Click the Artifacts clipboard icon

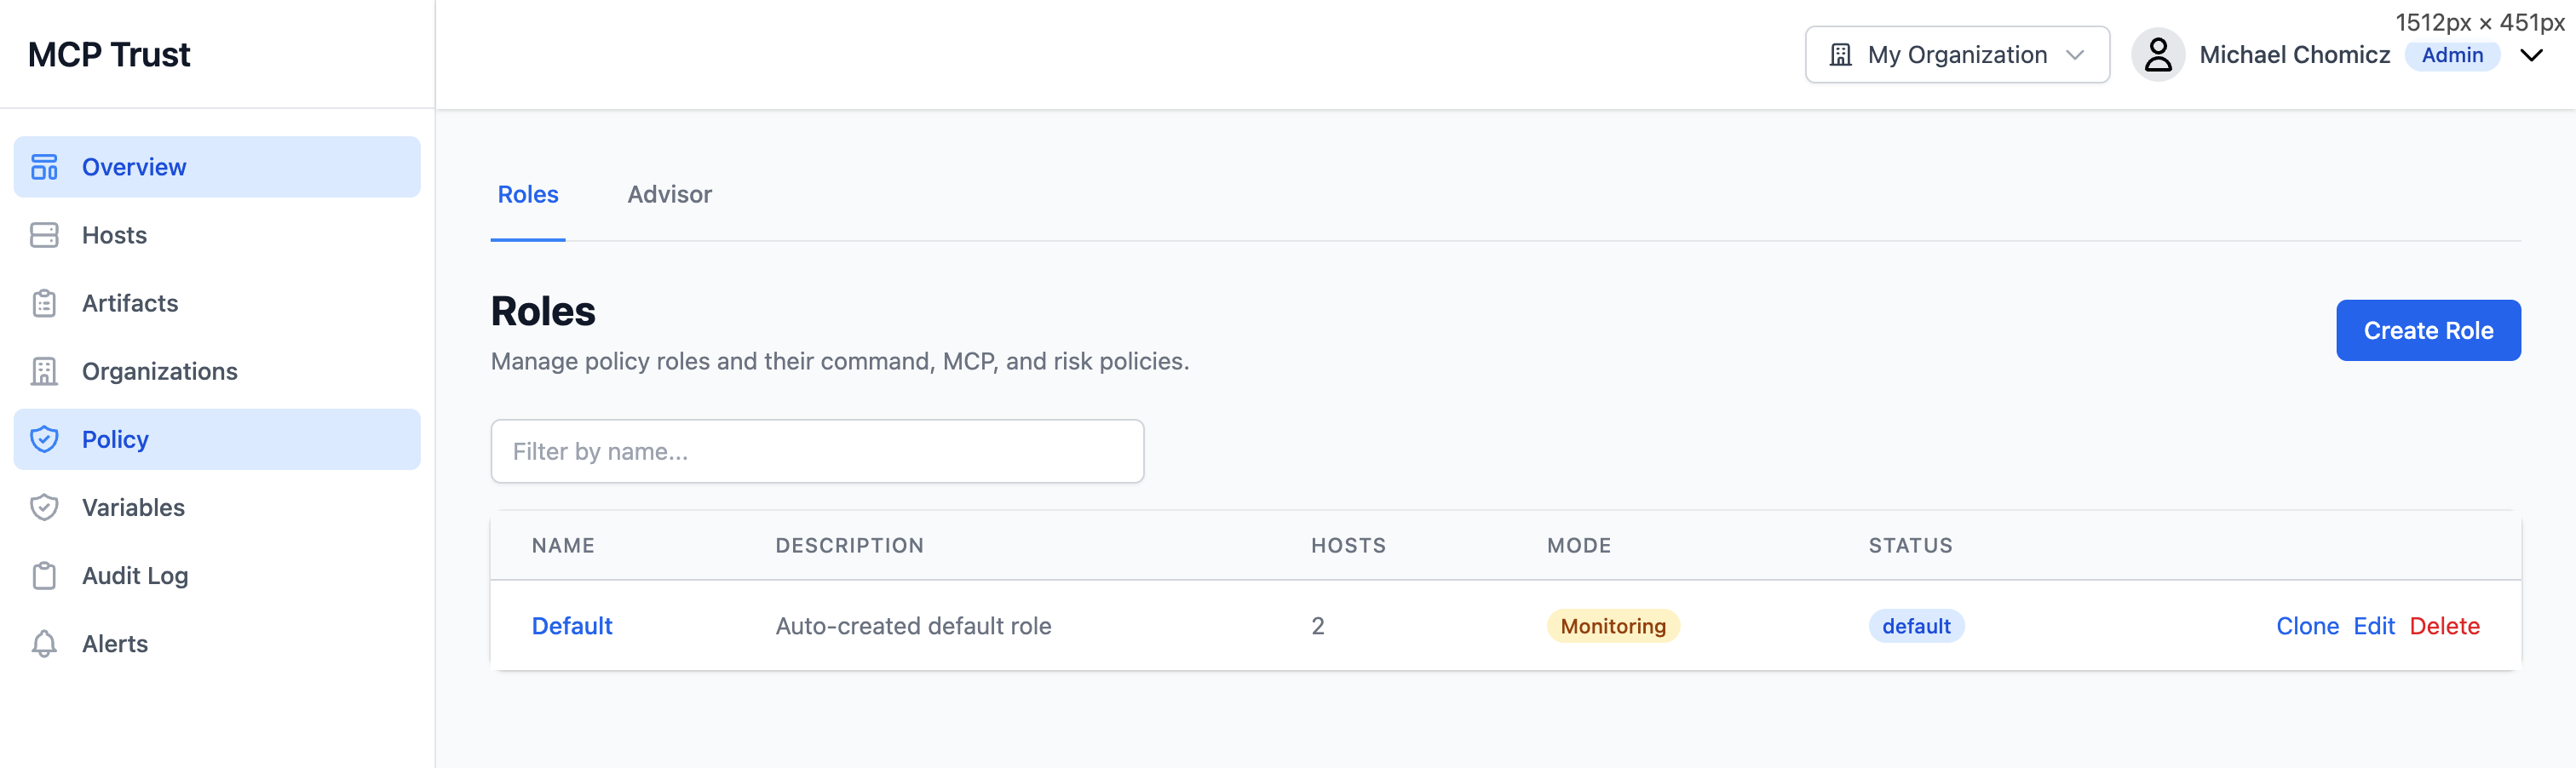click(x=44, y=303)
